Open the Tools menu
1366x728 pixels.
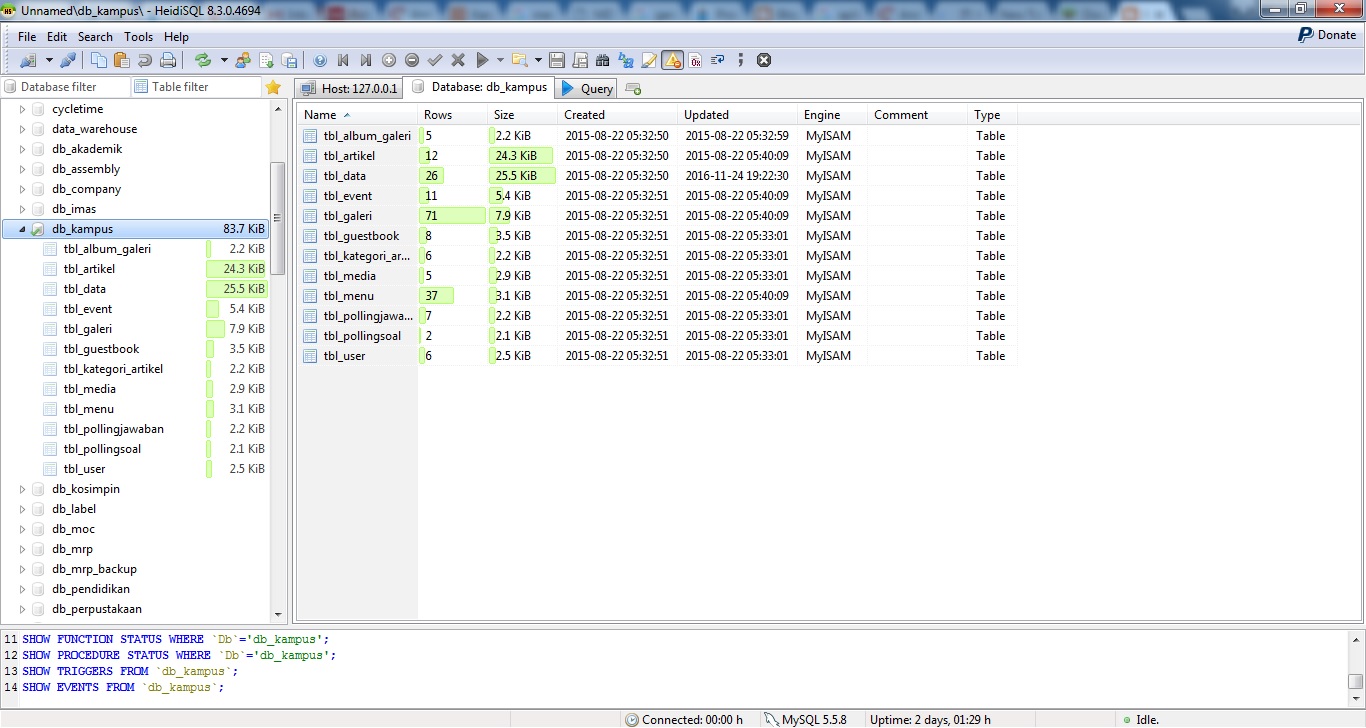138,36
